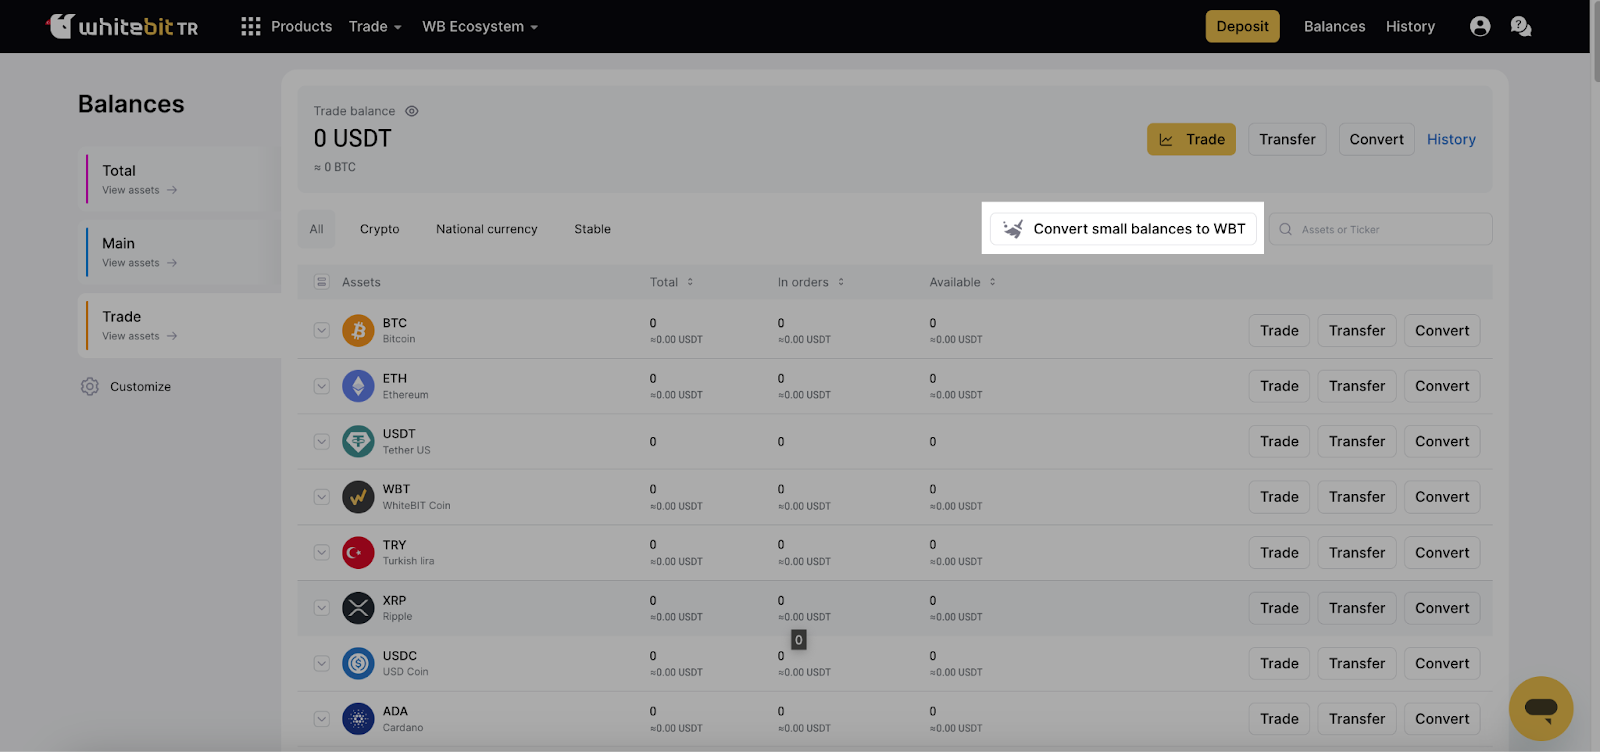Click the arrow next to Trade View assets
This screenshot has width=1600, height=752.
coord(172,336)
